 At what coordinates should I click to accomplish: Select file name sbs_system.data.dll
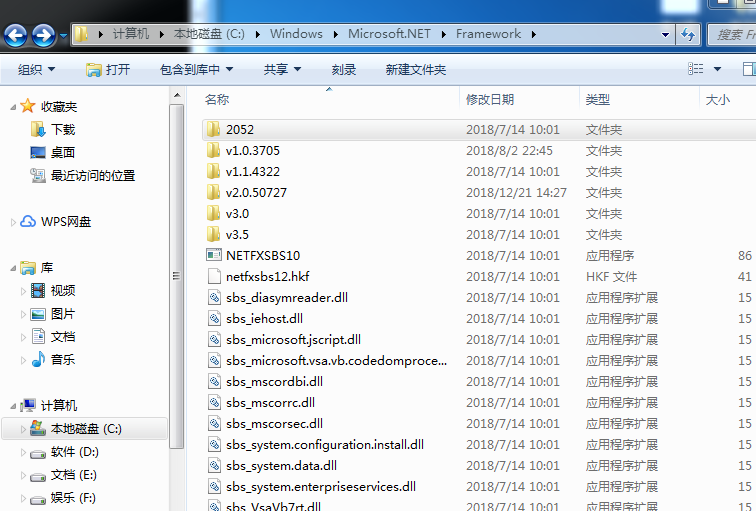(282, 466)
